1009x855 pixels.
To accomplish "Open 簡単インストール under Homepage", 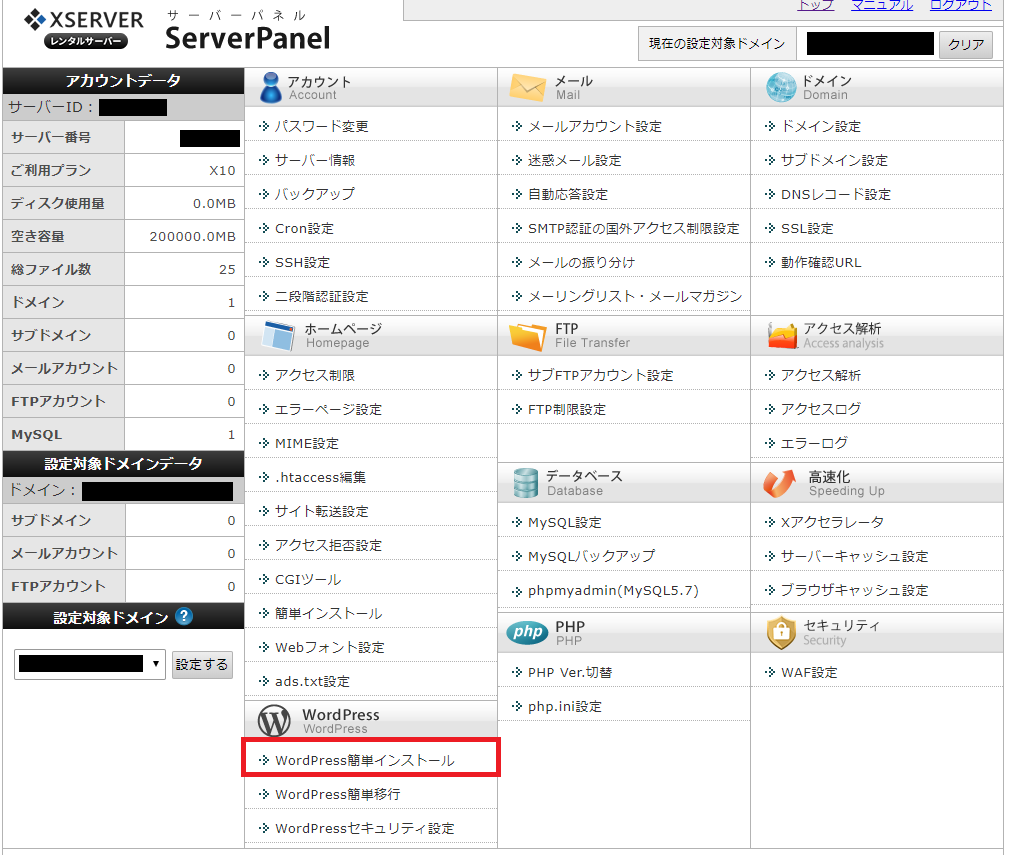I will coord(328,614).
